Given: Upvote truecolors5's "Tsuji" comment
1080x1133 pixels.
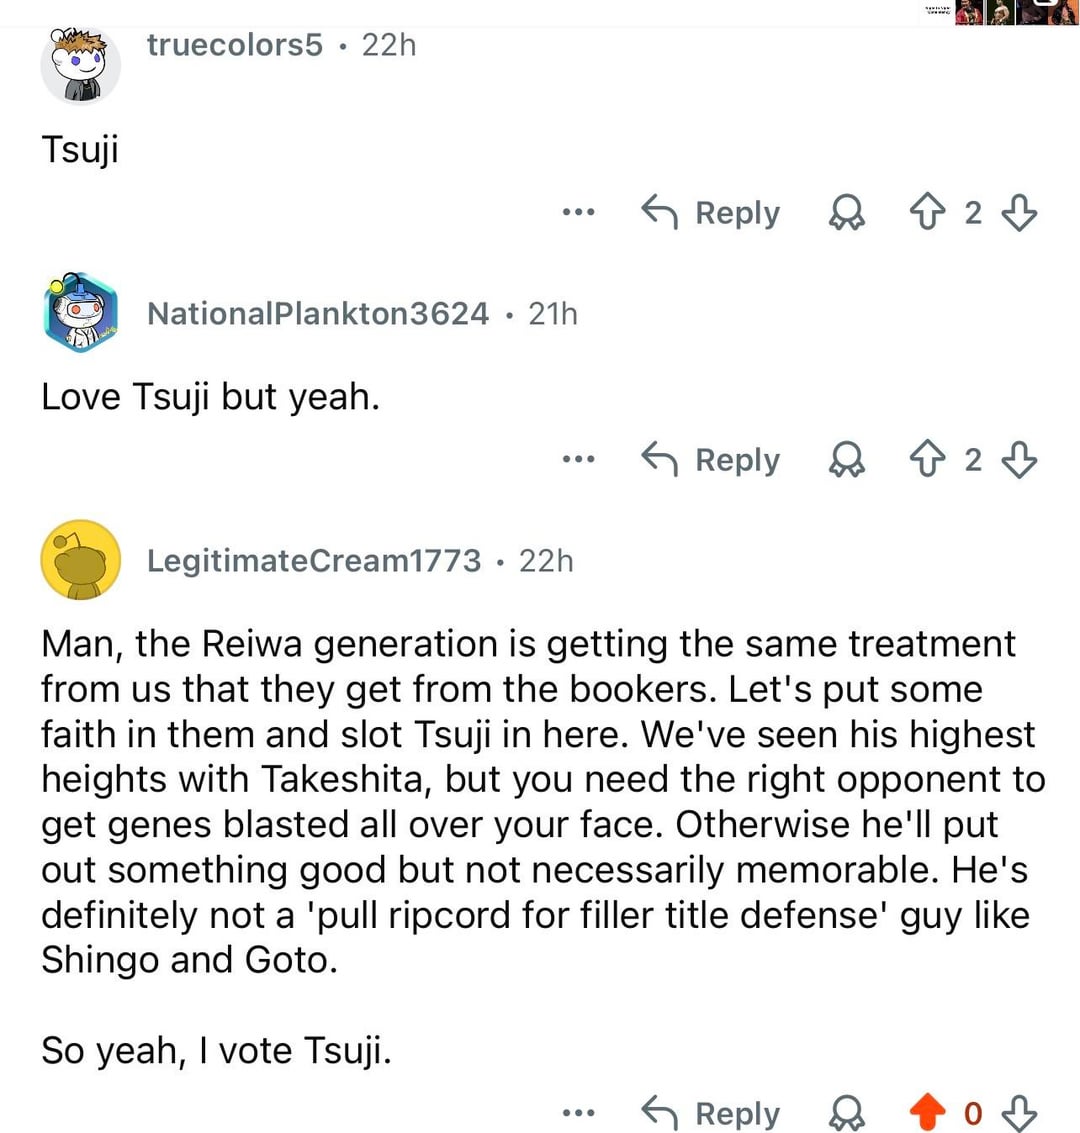Looking at the screenshot, I should [x=927, y=212].
